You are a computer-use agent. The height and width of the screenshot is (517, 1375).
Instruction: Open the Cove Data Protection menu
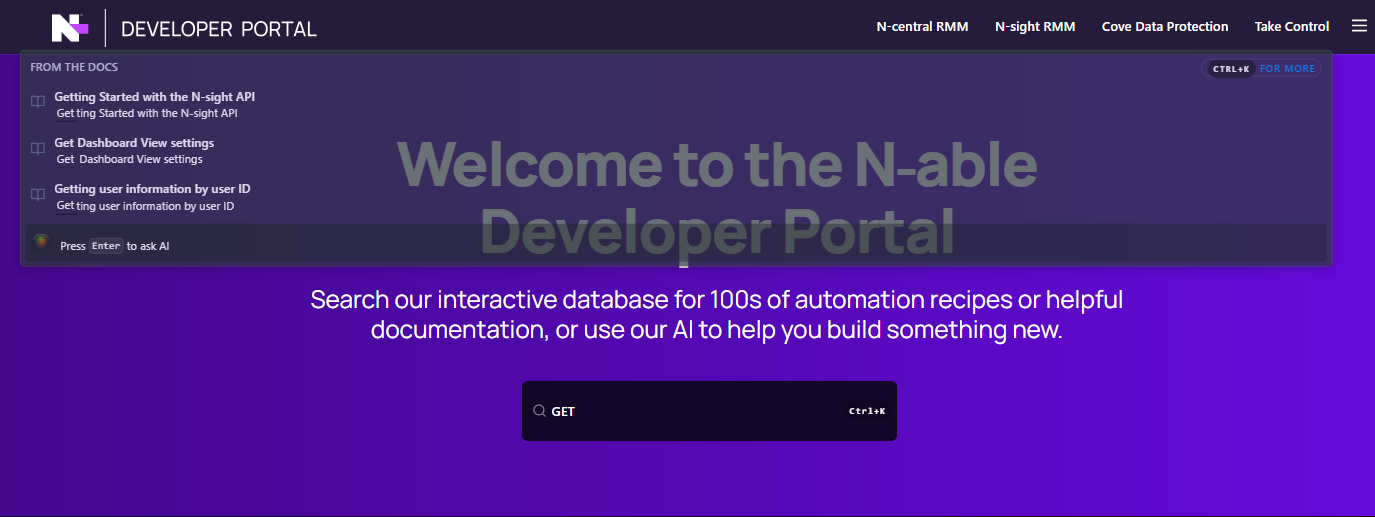(1165, 27)
